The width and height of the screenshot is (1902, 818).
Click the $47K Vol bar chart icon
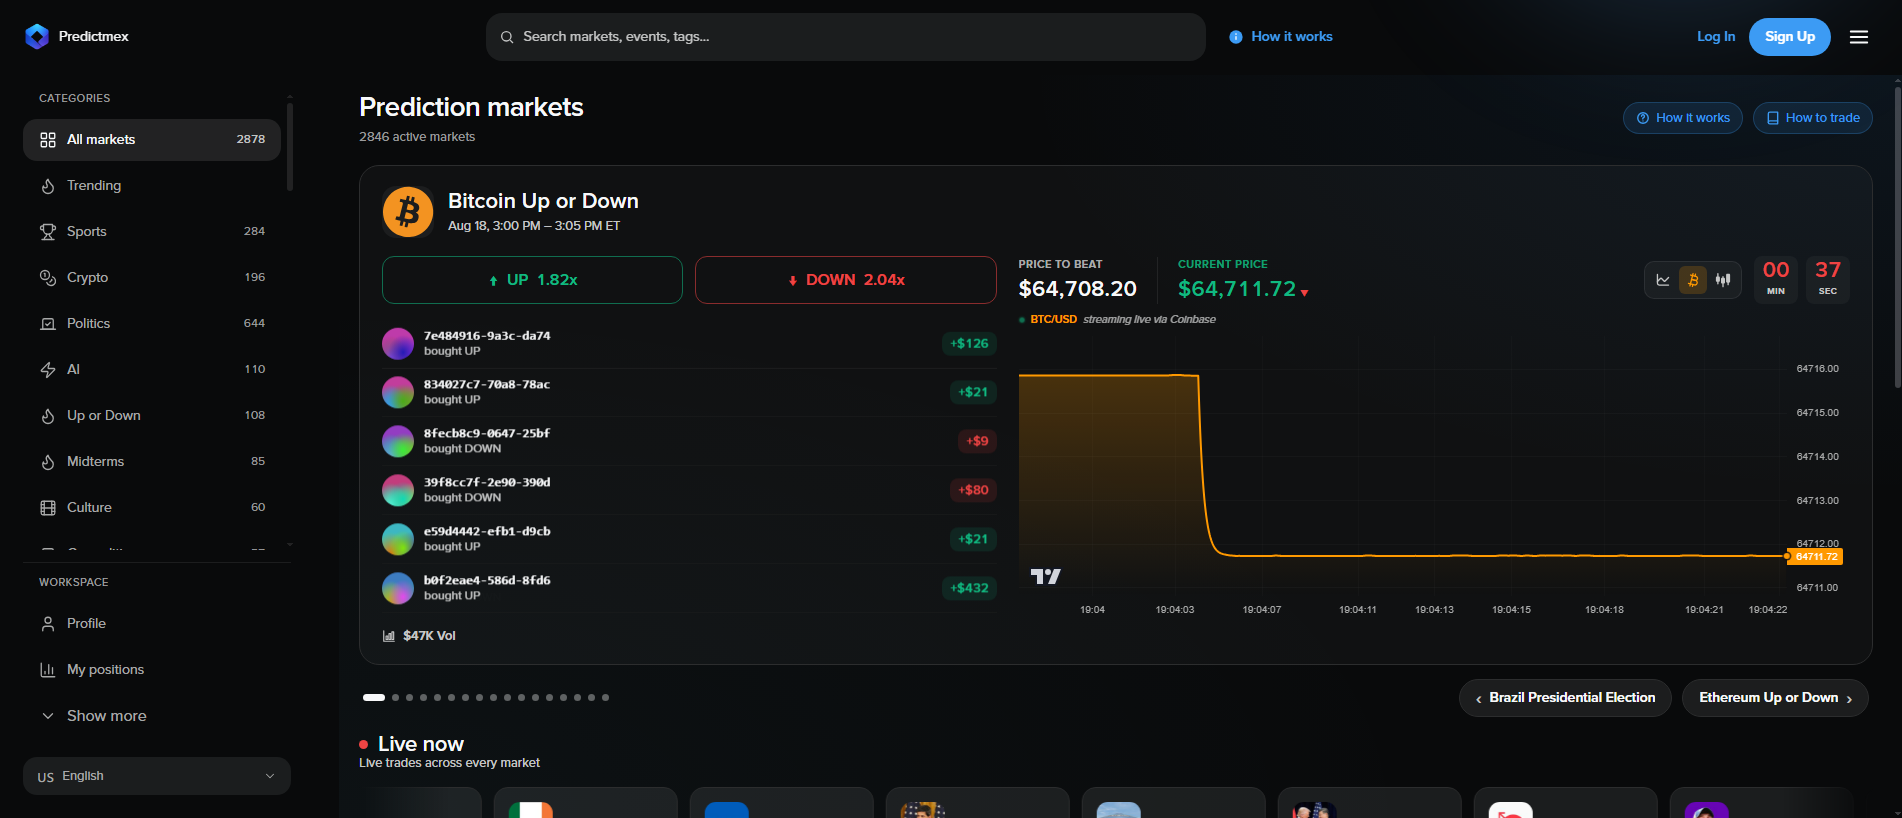pos(389,636)
